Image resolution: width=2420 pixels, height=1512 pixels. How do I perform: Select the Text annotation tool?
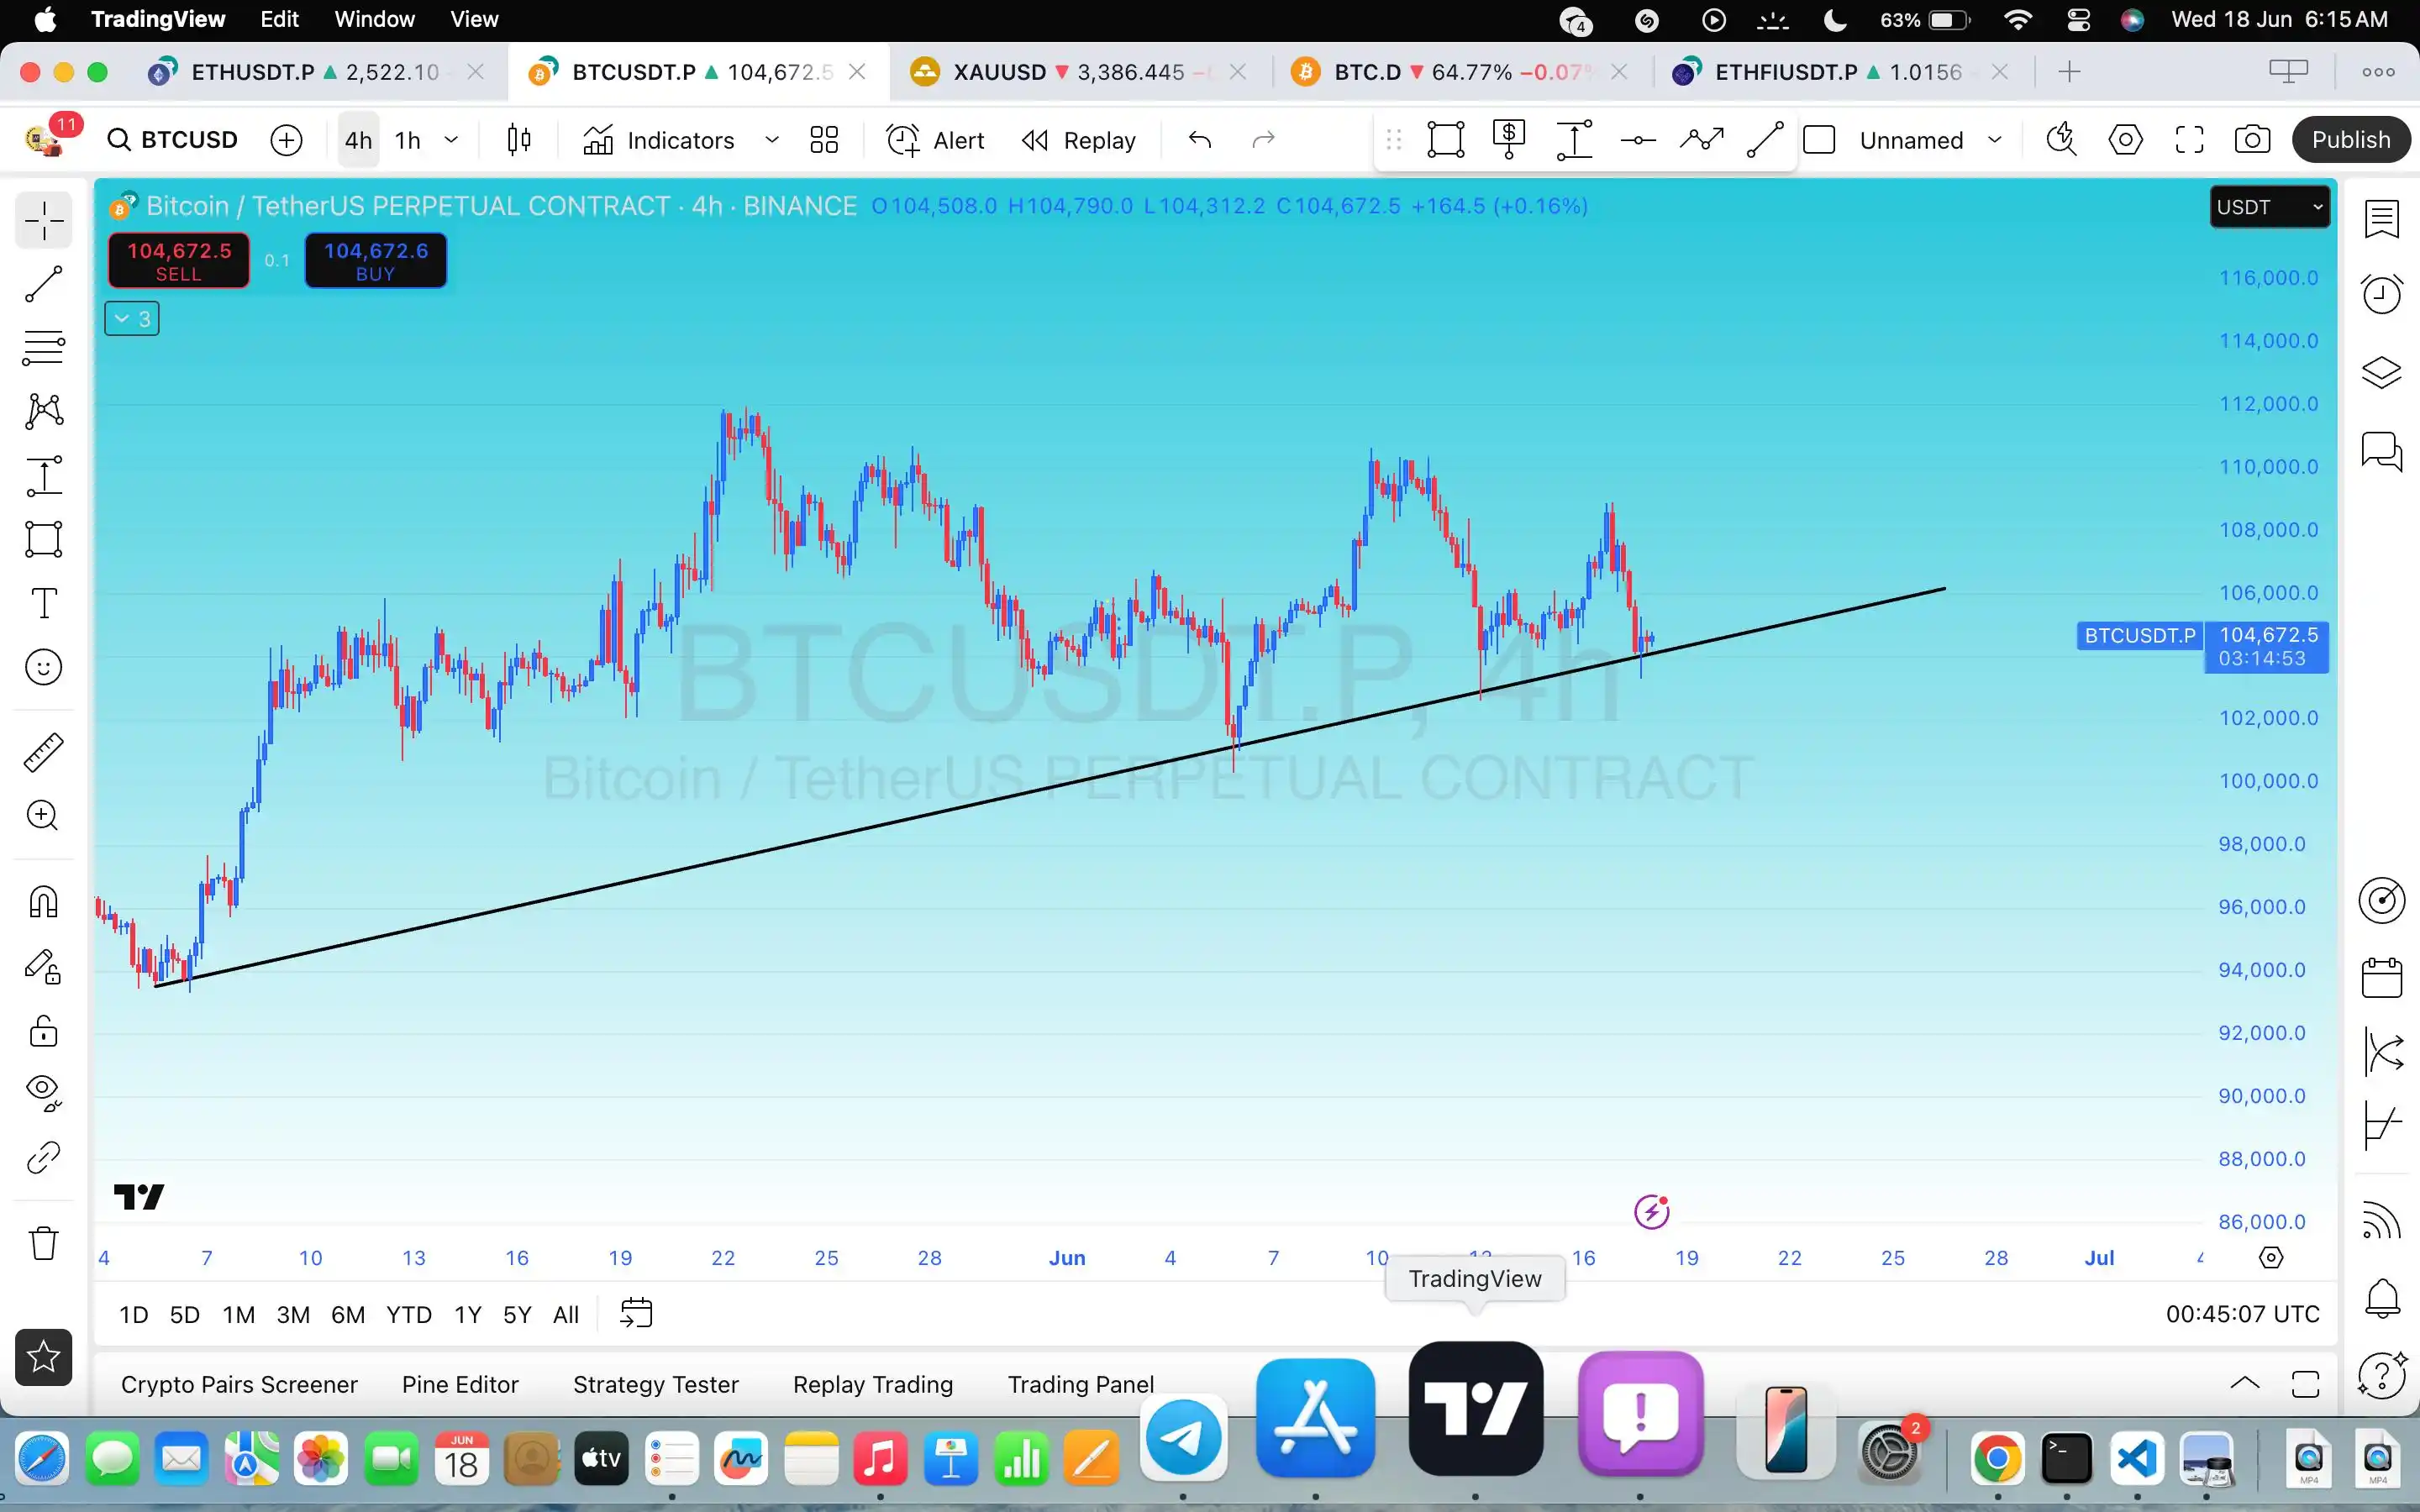pos(44,603)
